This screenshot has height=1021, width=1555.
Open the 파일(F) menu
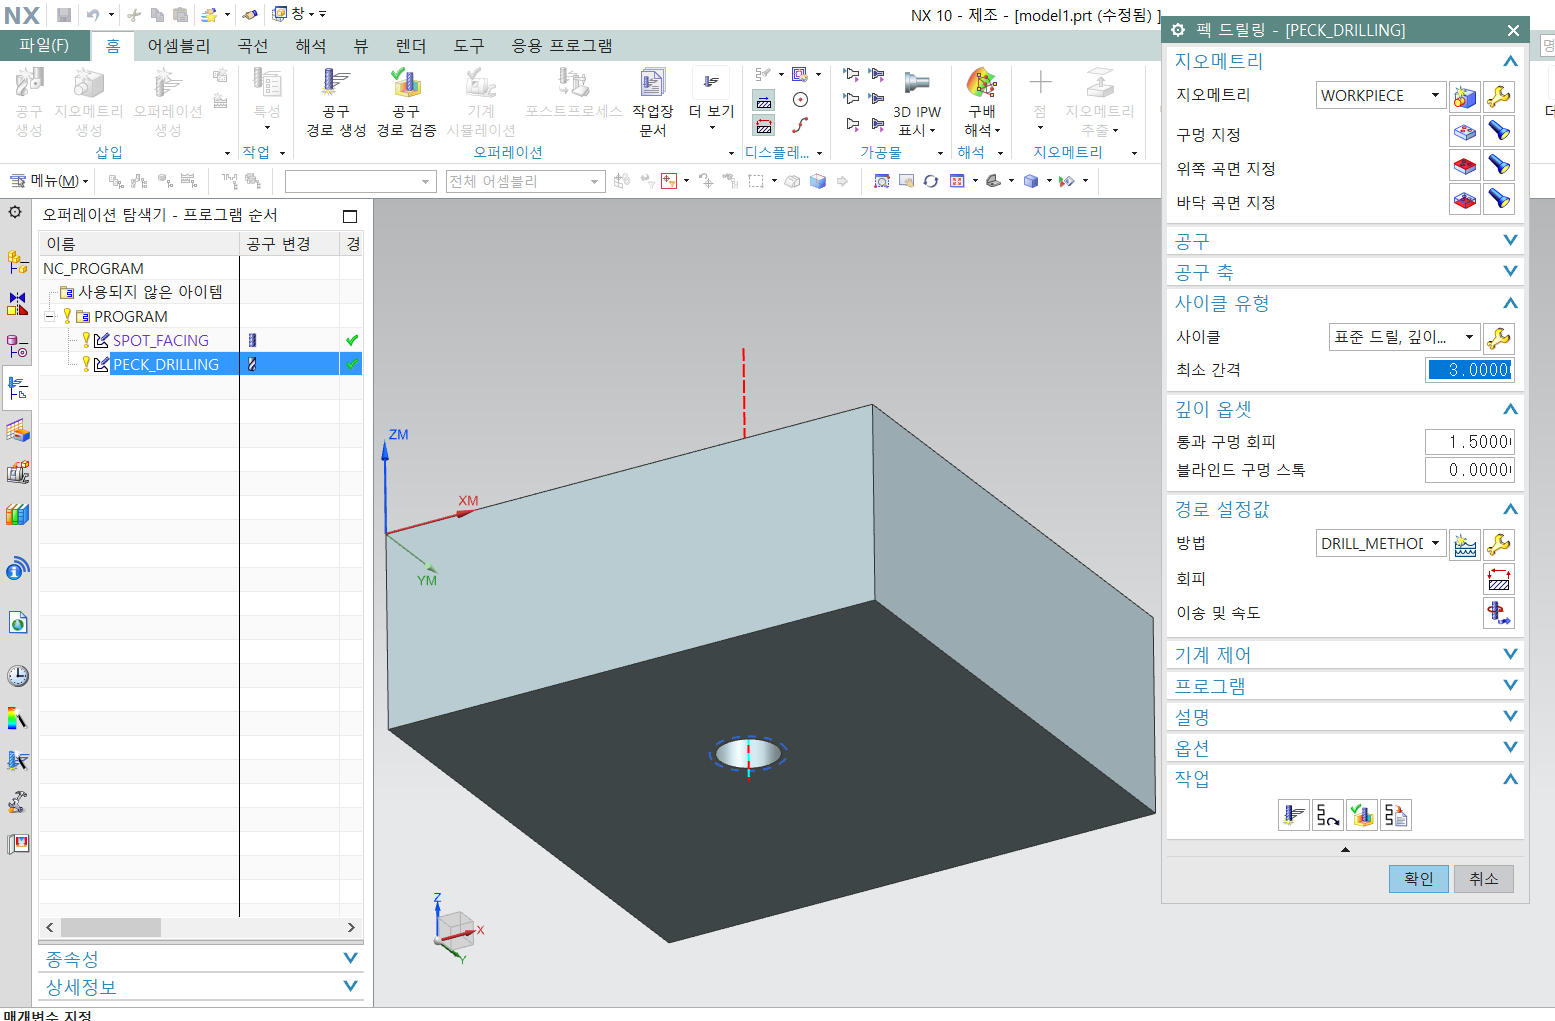(x=44, y=45)
